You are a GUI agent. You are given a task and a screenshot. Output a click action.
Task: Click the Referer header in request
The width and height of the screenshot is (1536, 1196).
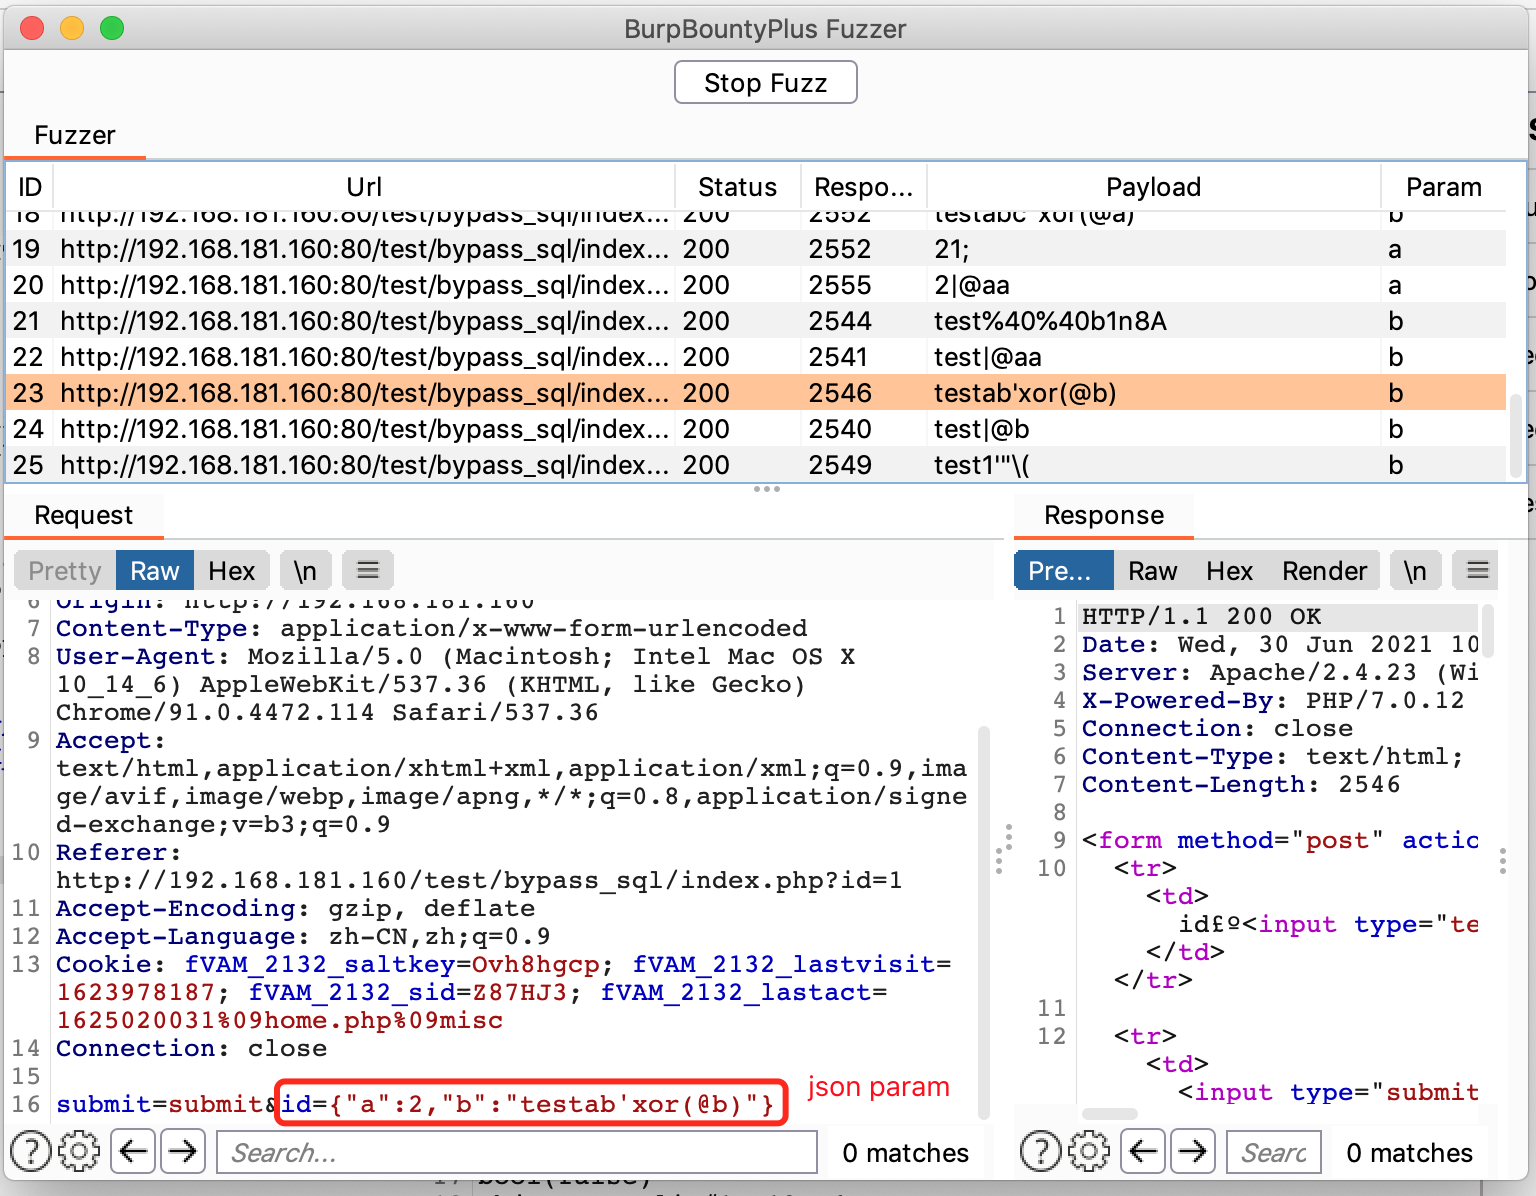pos(479,866)
